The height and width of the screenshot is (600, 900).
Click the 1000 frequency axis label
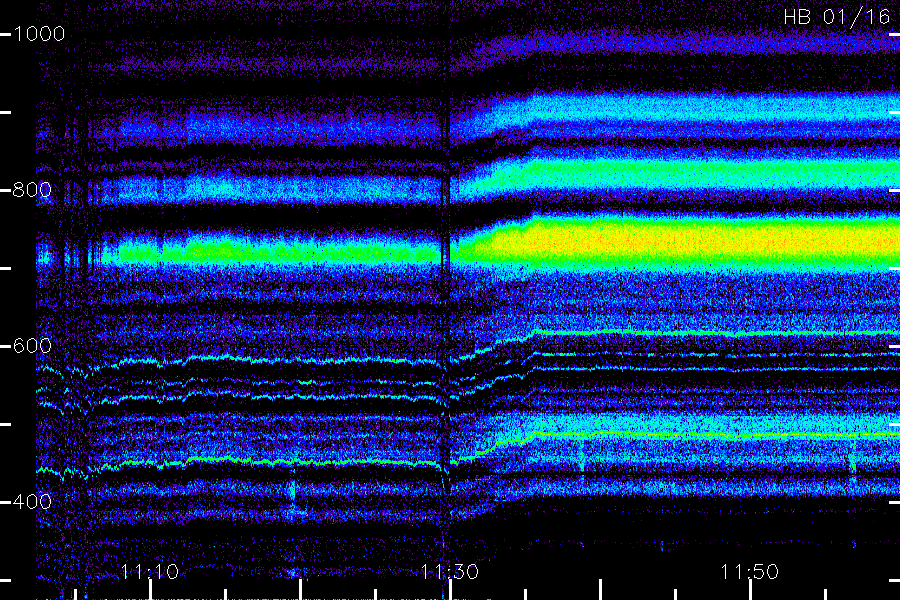pos(39,34)
